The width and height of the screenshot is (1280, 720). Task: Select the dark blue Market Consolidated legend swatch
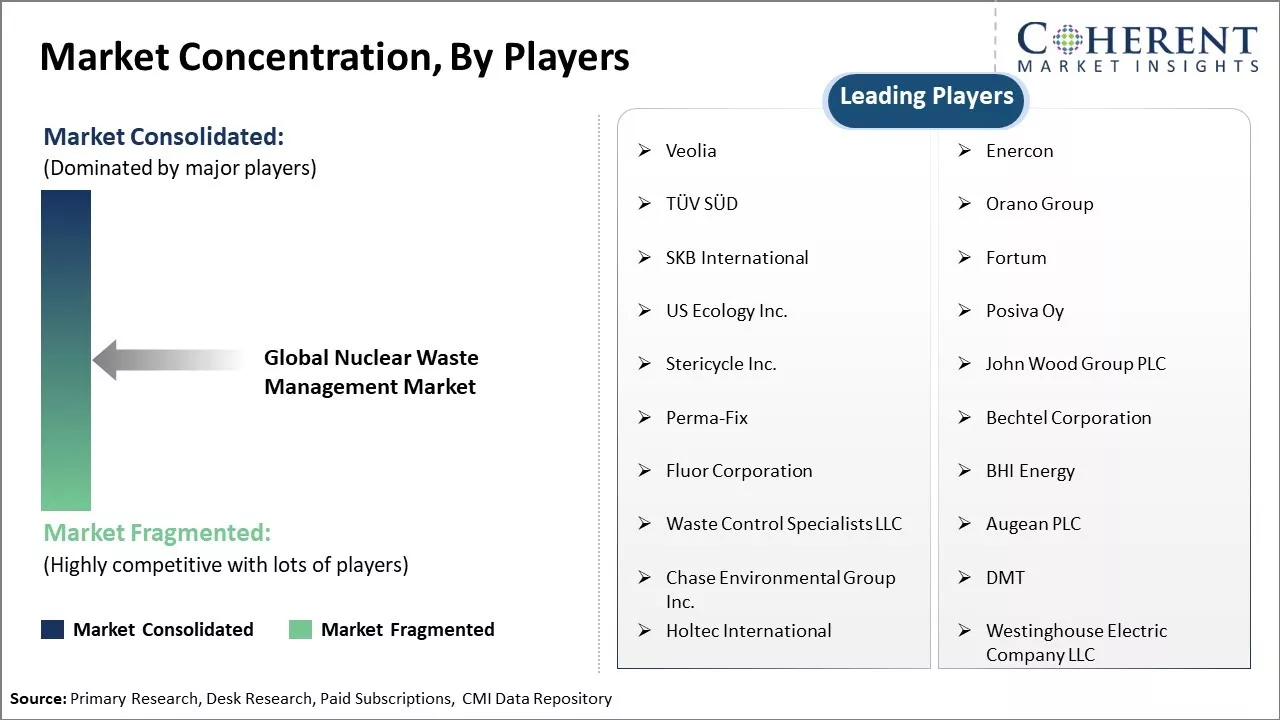pos(53,629)
